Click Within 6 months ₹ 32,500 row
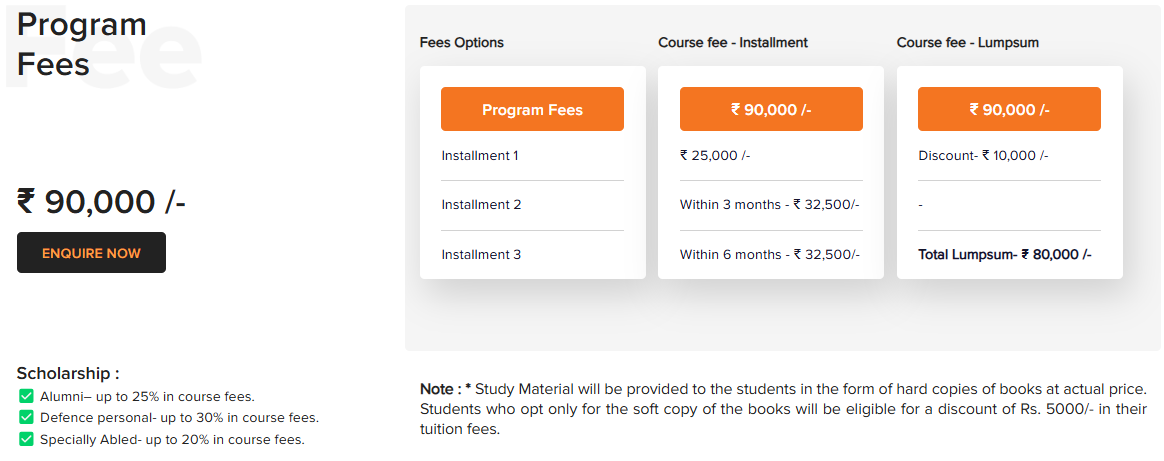Image resolution: width=1164 pixels, height=461 pixels. 769,255
